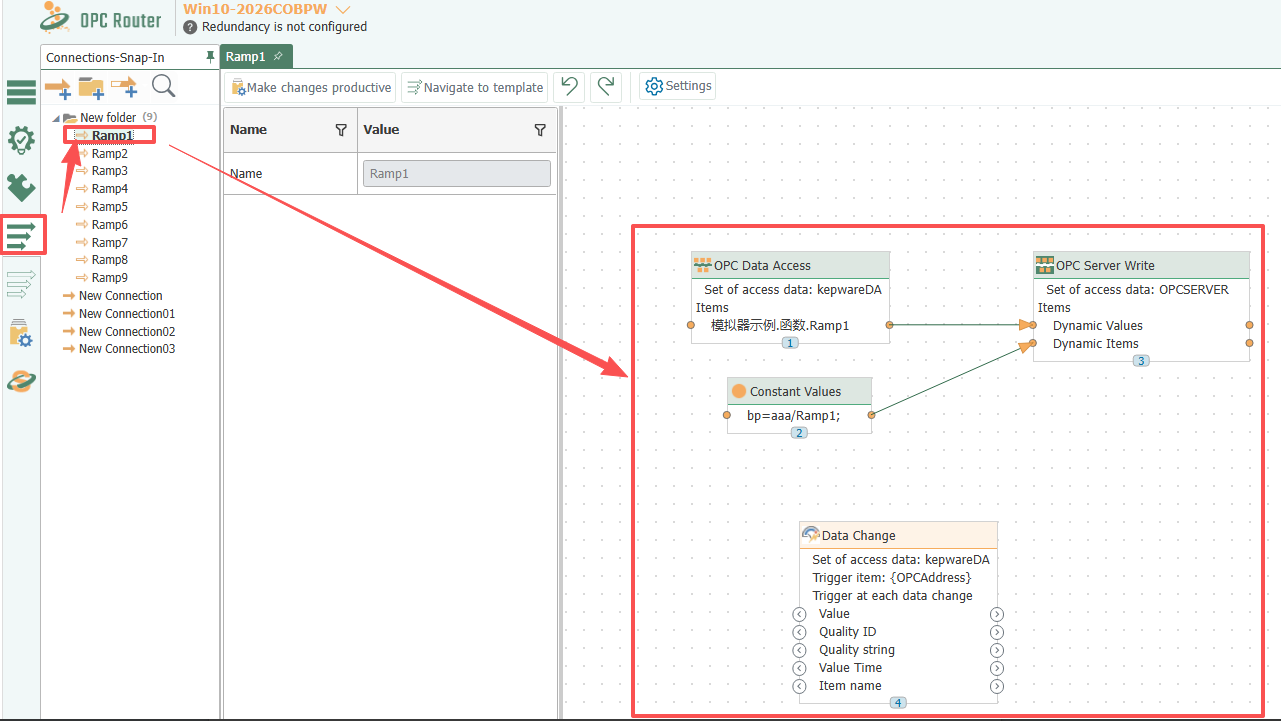Create a new folder with folder-plus icon
1281x721 pixels.
tap(91, 88)
